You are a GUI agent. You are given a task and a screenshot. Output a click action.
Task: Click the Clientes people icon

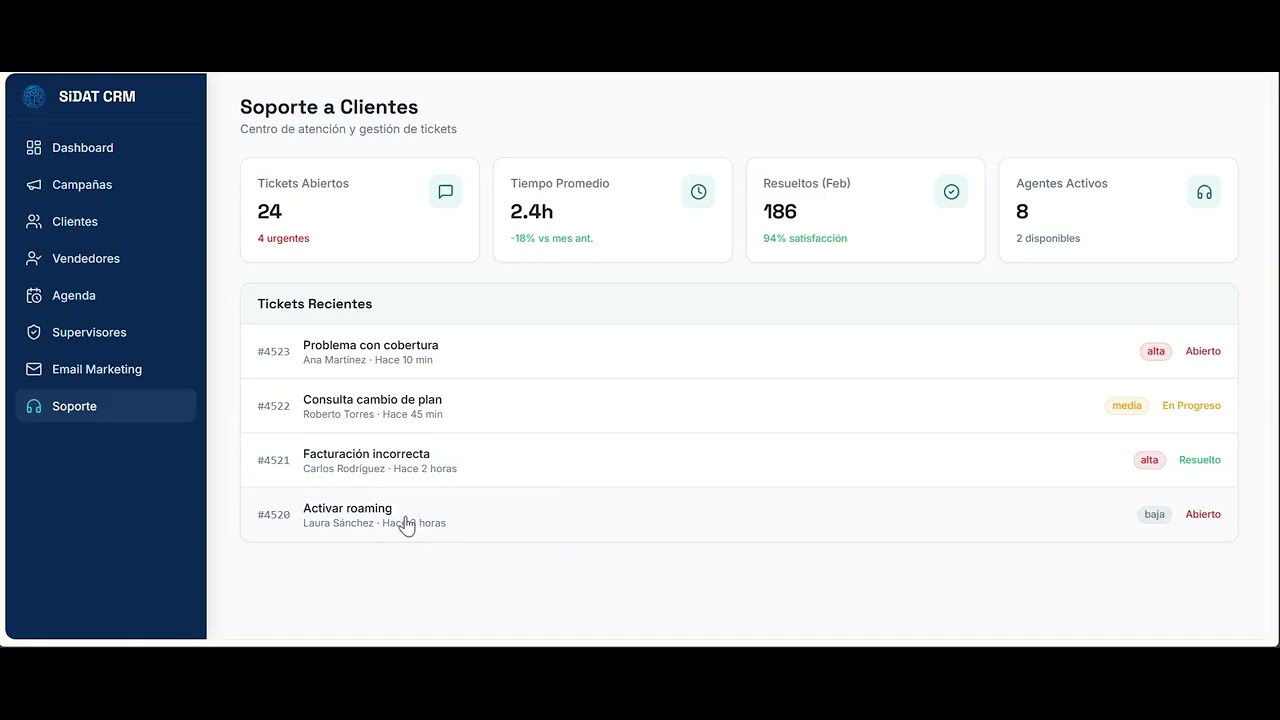point(34,221)
